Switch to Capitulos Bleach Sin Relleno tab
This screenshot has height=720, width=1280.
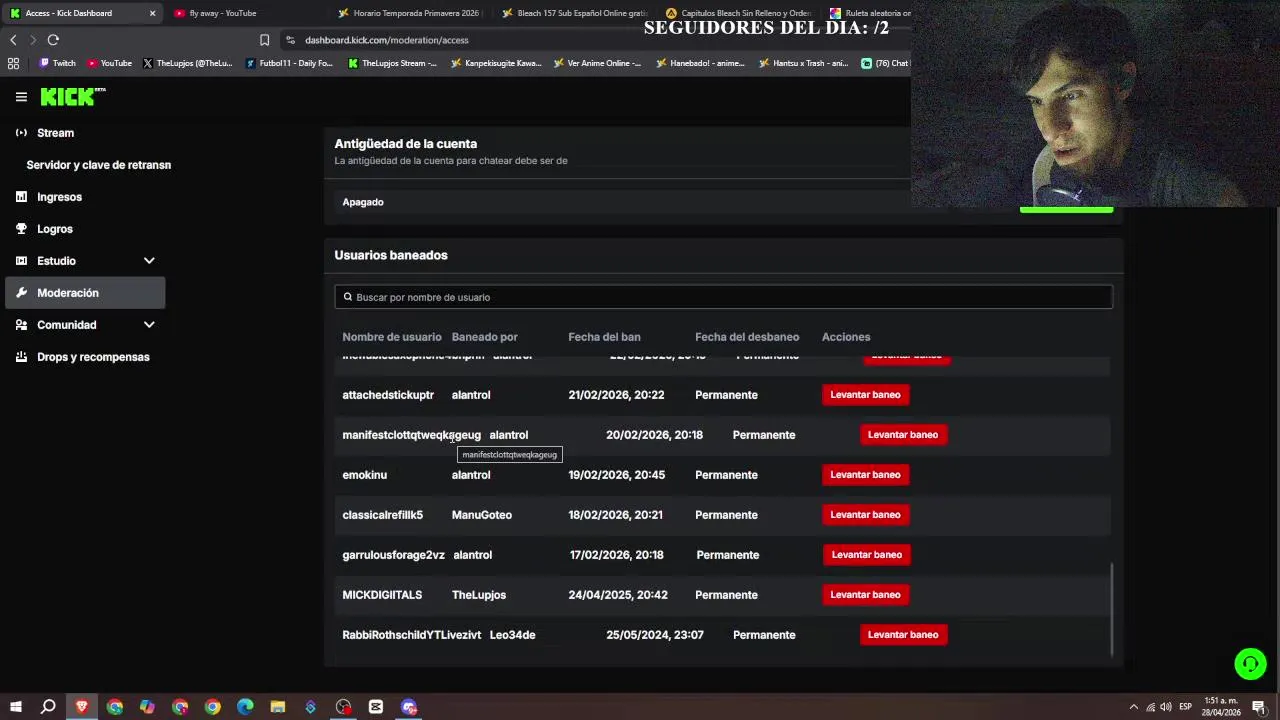click(x=738, y=13)
